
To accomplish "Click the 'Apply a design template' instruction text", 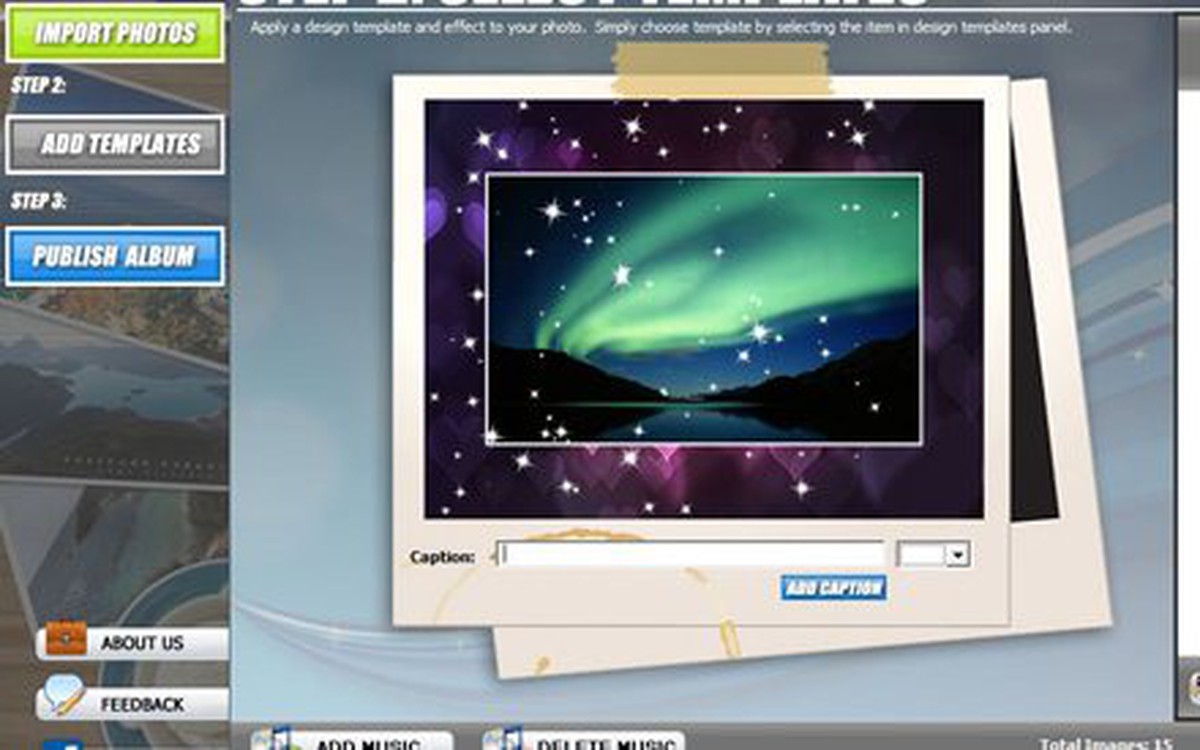I will pos(661,28).
